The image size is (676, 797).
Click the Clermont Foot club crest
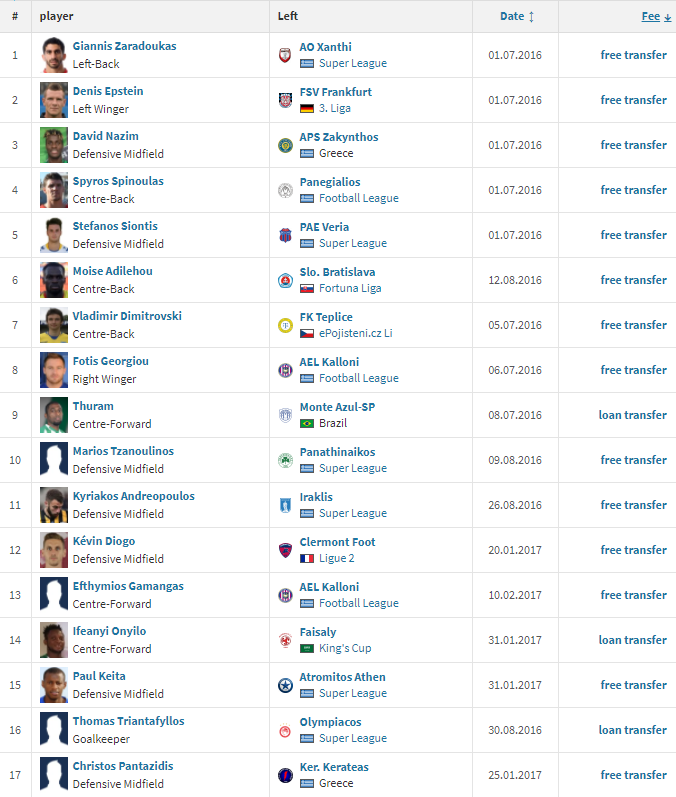coord(285,550)
